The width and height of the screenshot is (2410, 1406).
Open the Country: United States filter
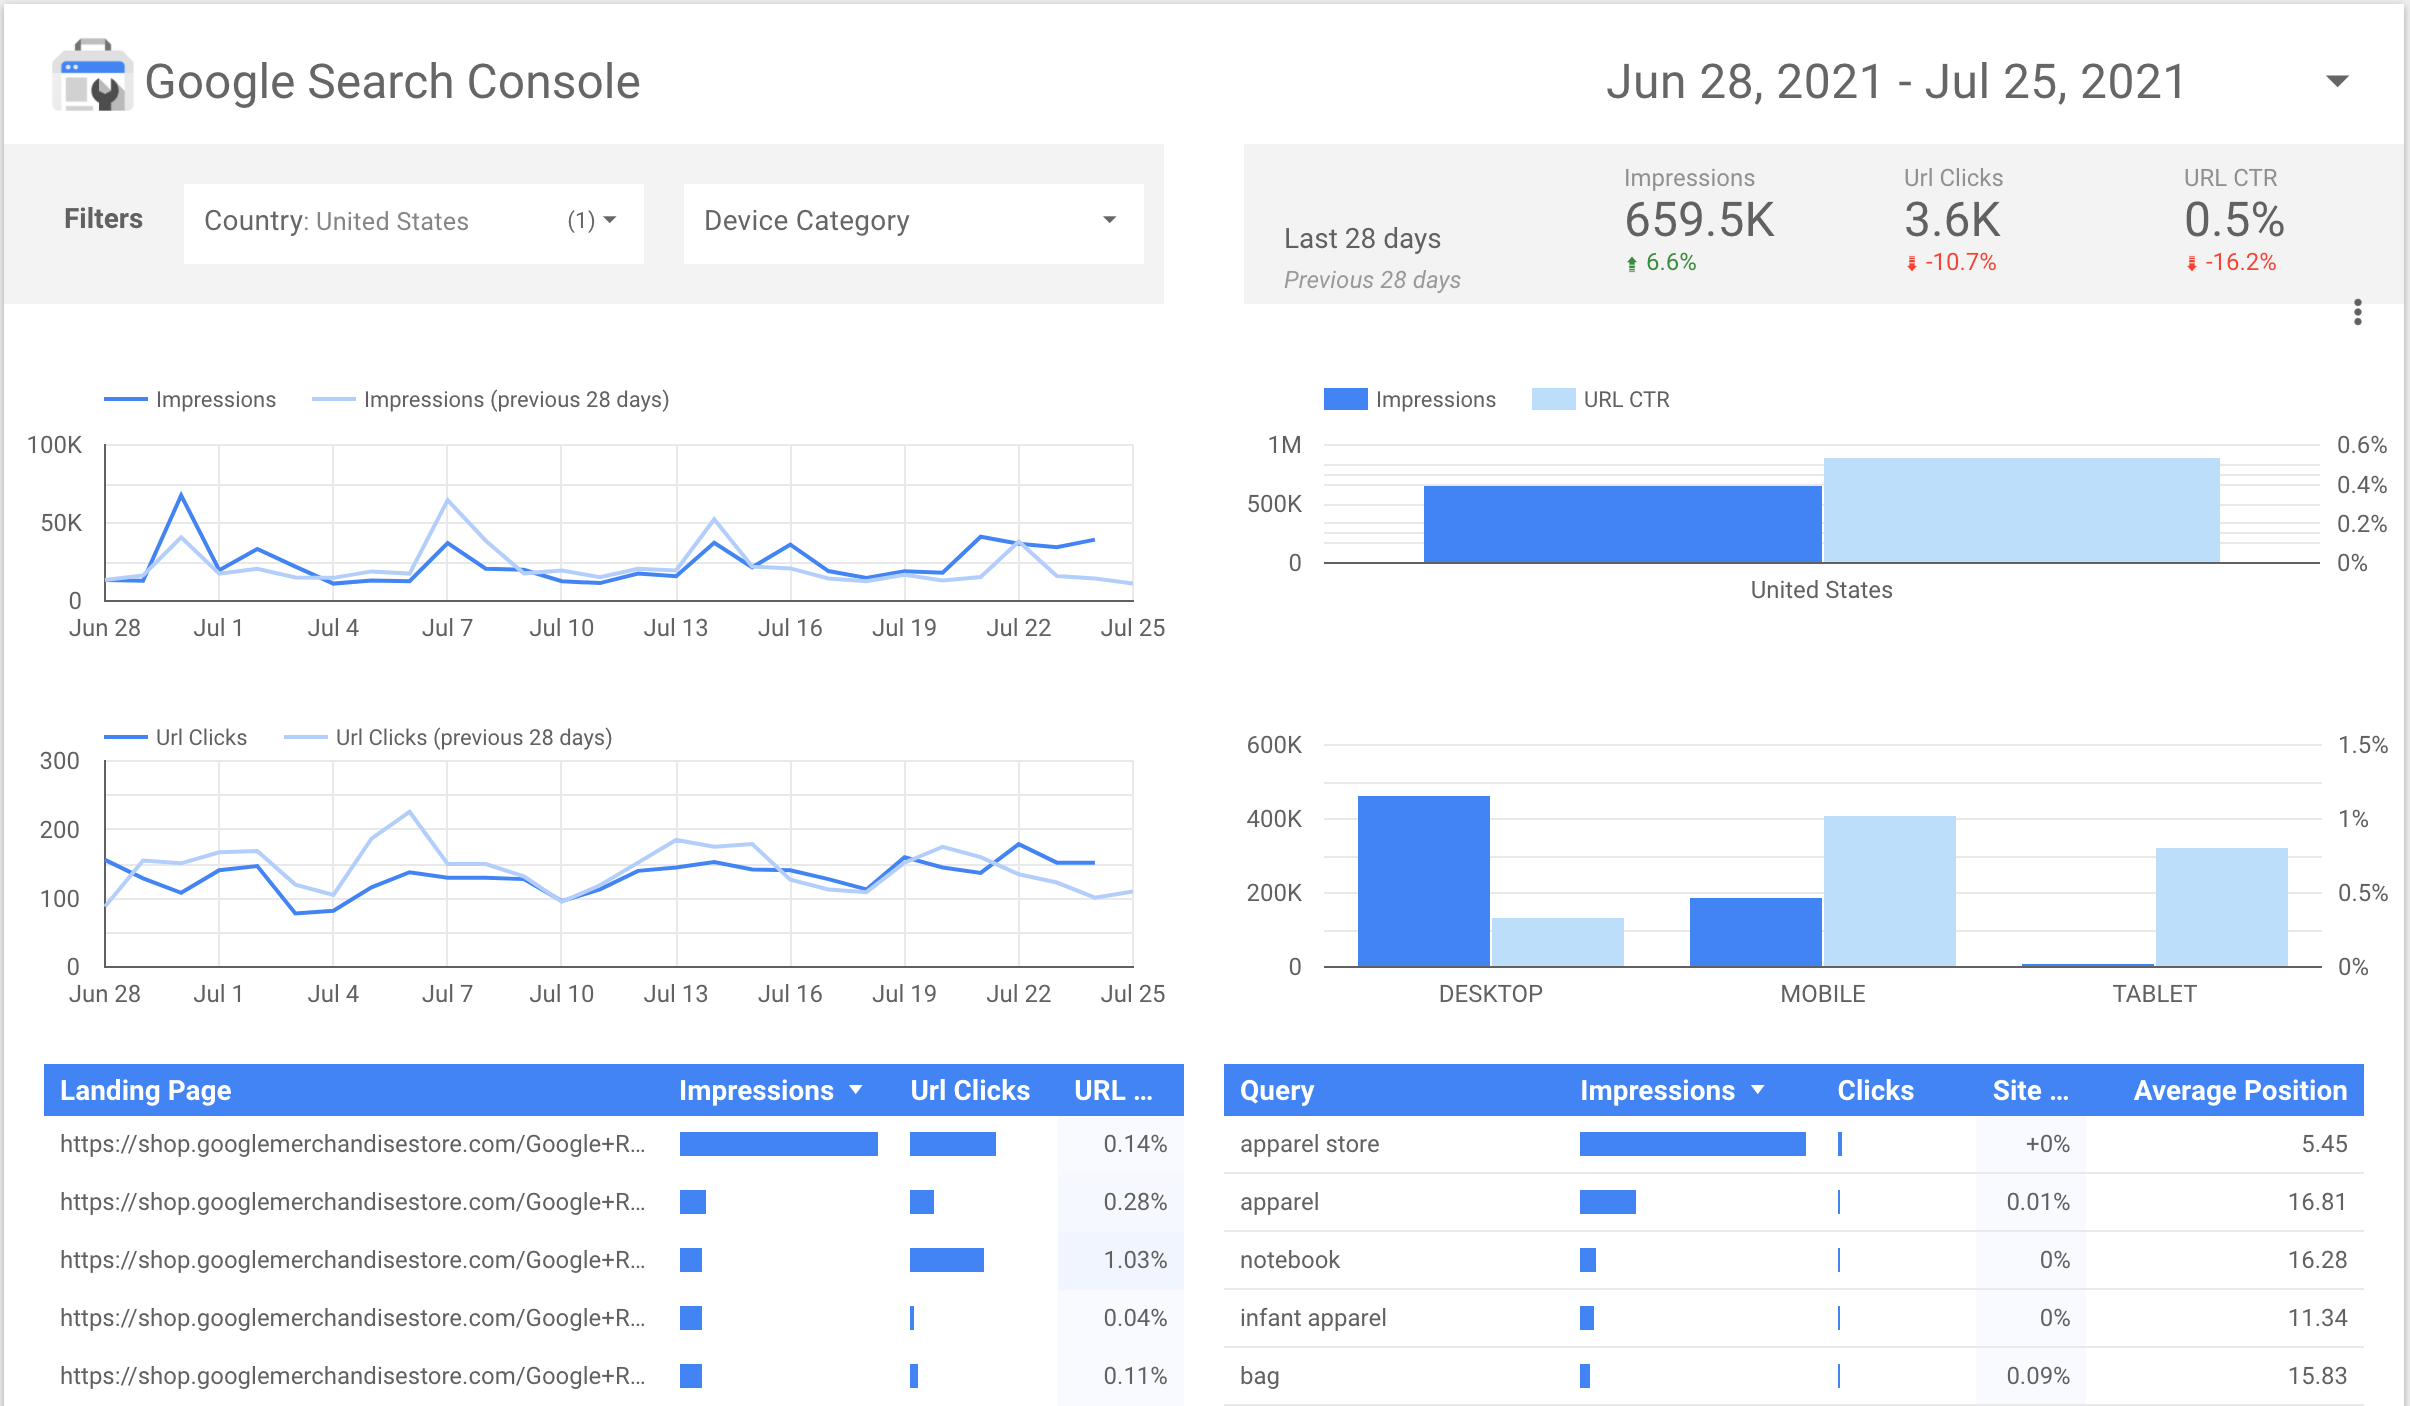(x=414, y=223)
